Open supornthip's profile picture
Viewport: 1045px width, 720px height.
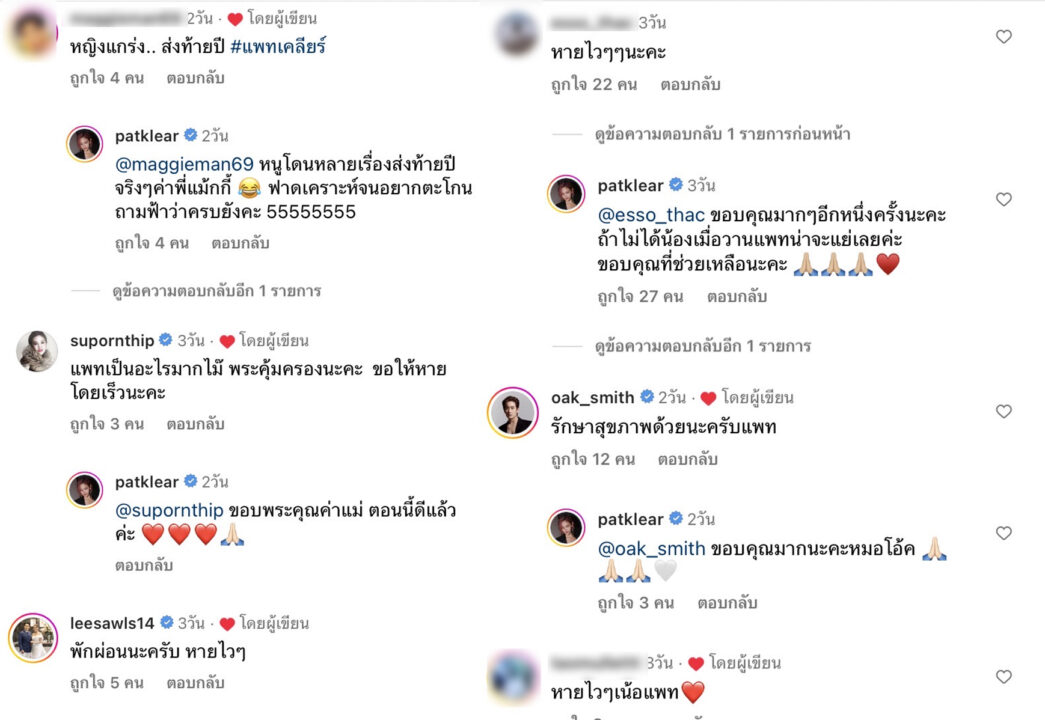point(37,351)
